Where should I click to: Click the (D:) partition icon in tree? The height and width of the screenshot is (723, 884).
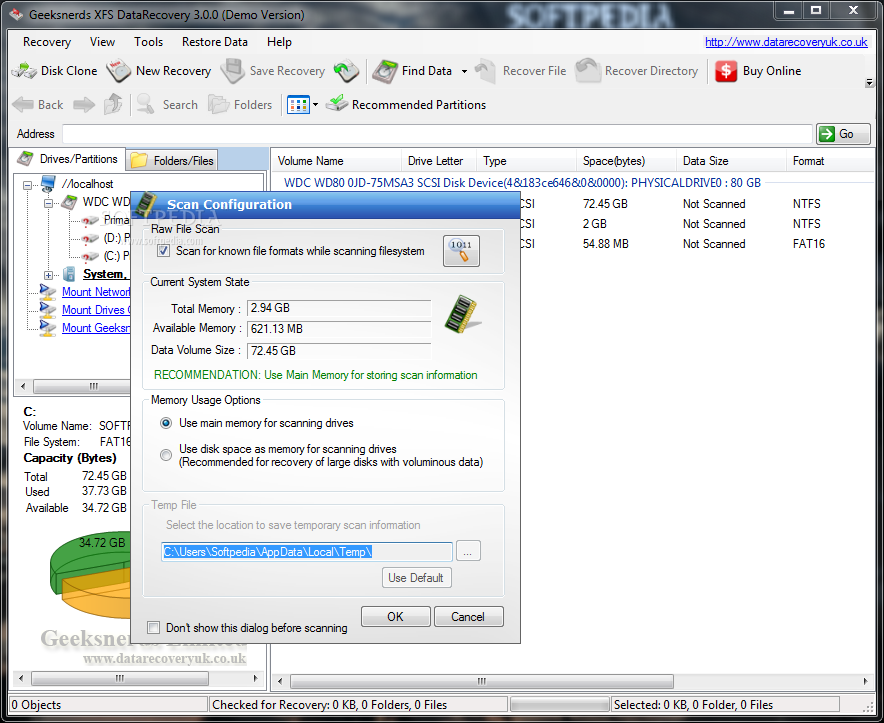tap(90, 238)
